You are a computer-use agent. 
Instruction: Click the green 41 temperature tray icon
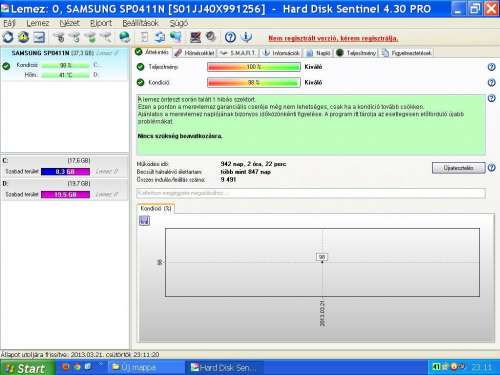point(436,367)
